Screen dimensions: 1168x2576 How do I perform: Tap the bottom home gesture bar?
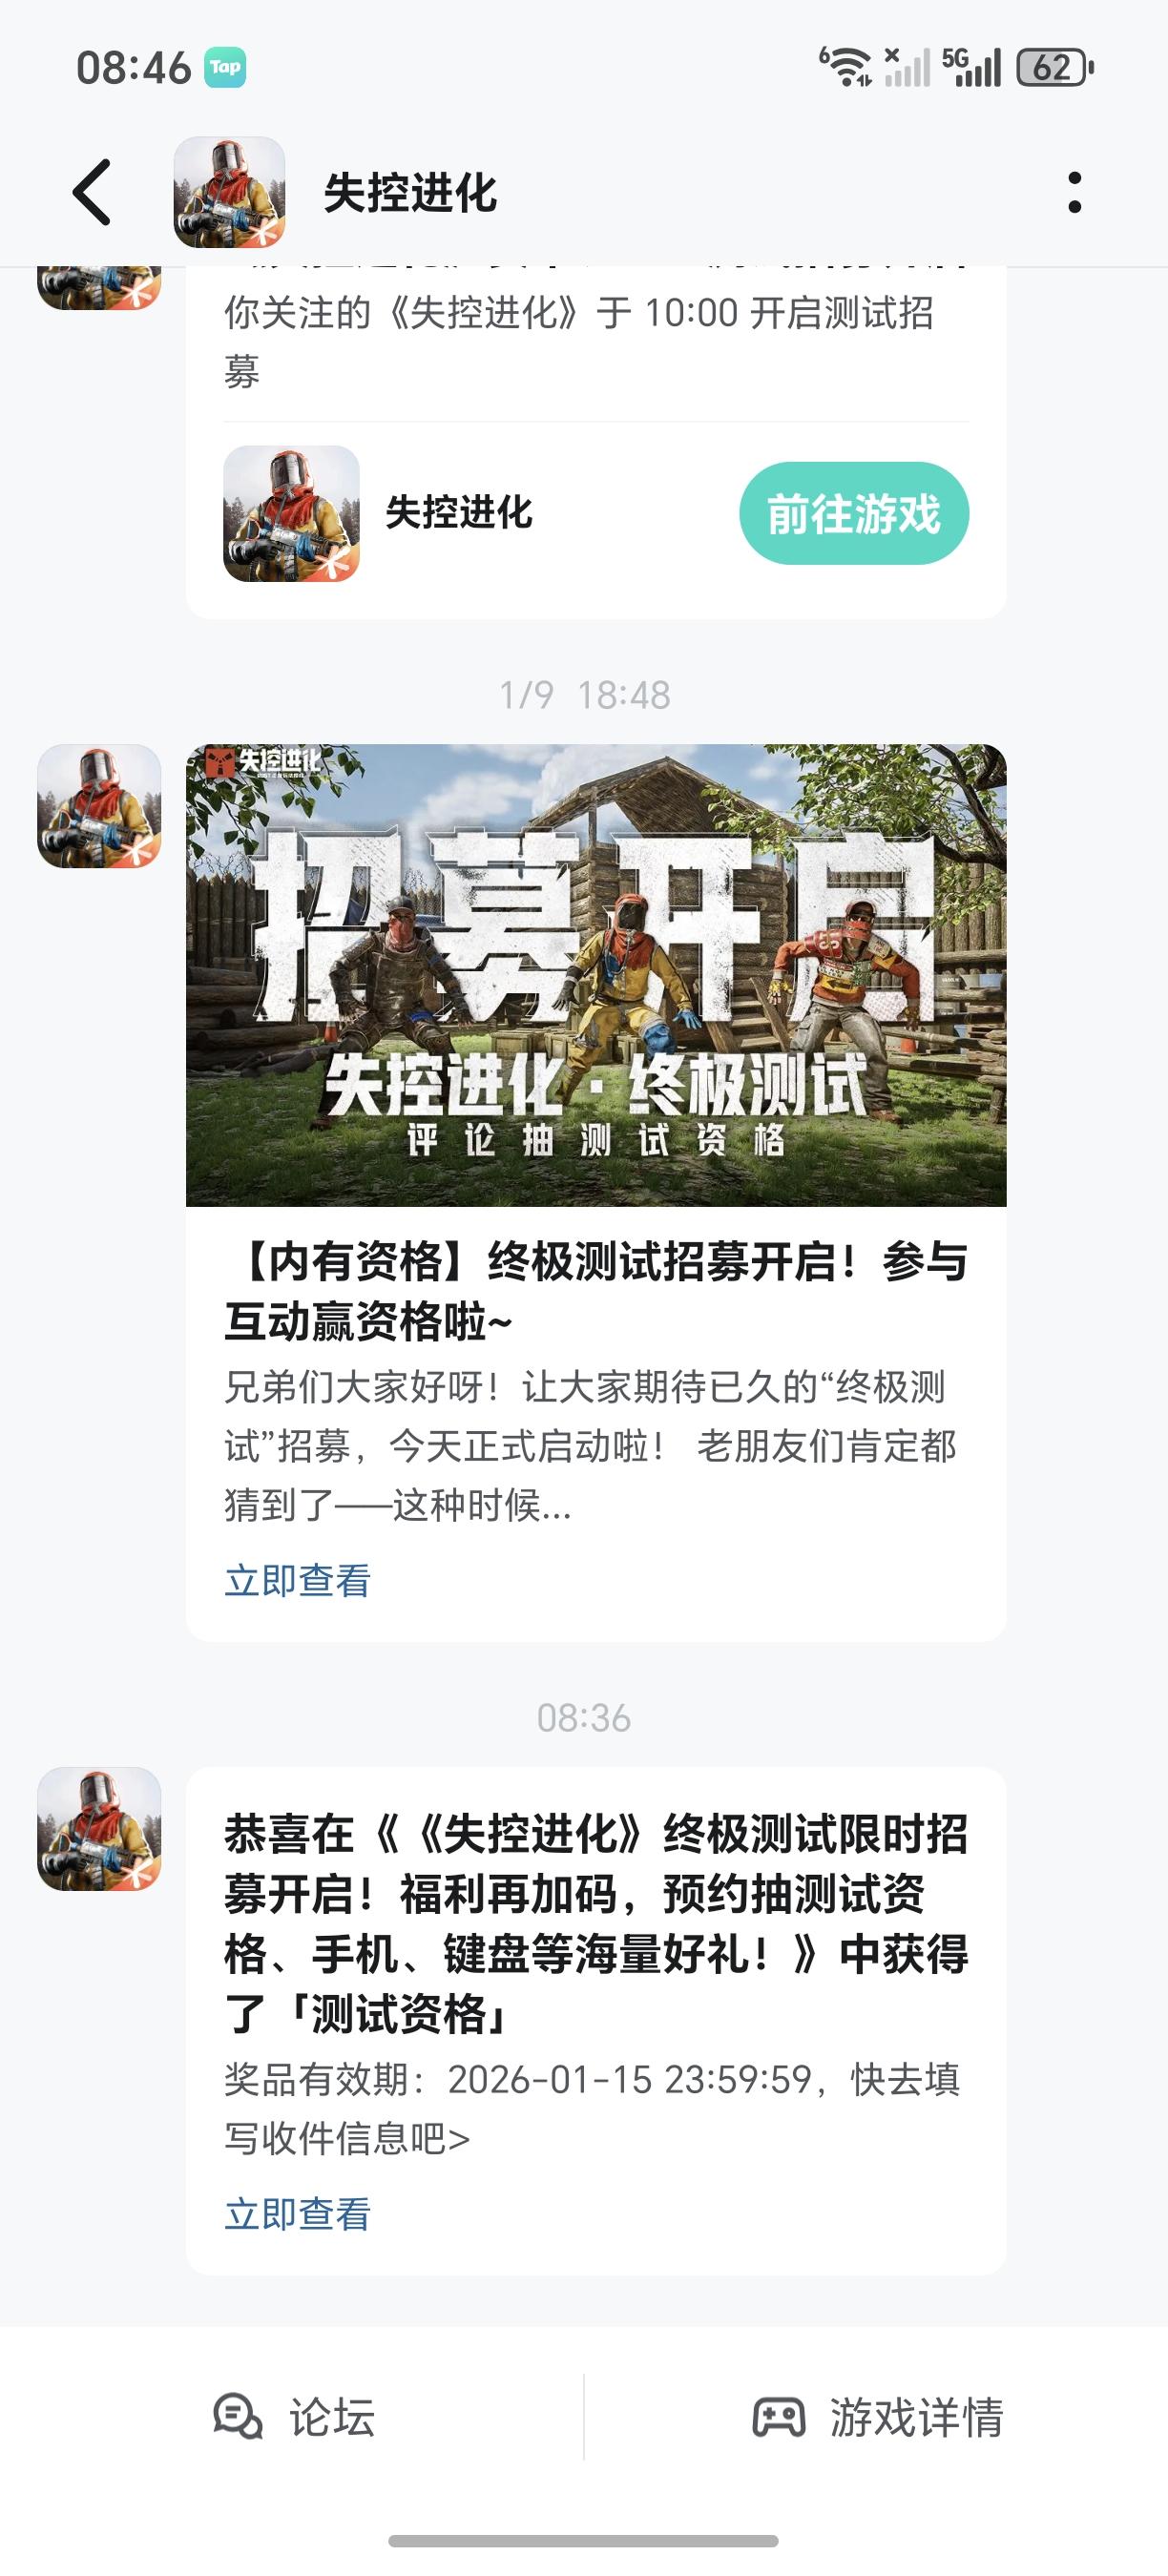[x=584, y=2541]
